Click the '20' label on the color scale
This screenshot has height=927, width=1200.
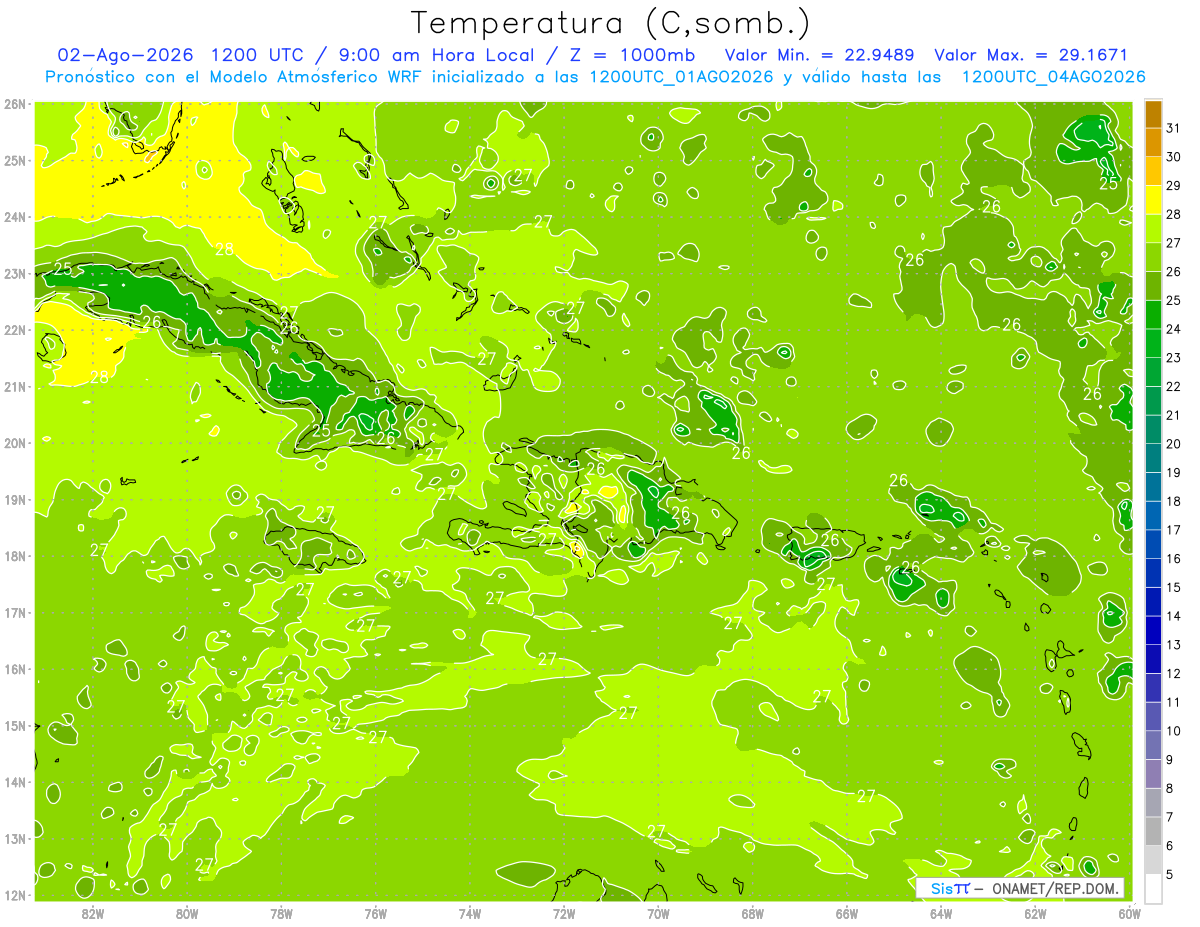coord(1173,444)
